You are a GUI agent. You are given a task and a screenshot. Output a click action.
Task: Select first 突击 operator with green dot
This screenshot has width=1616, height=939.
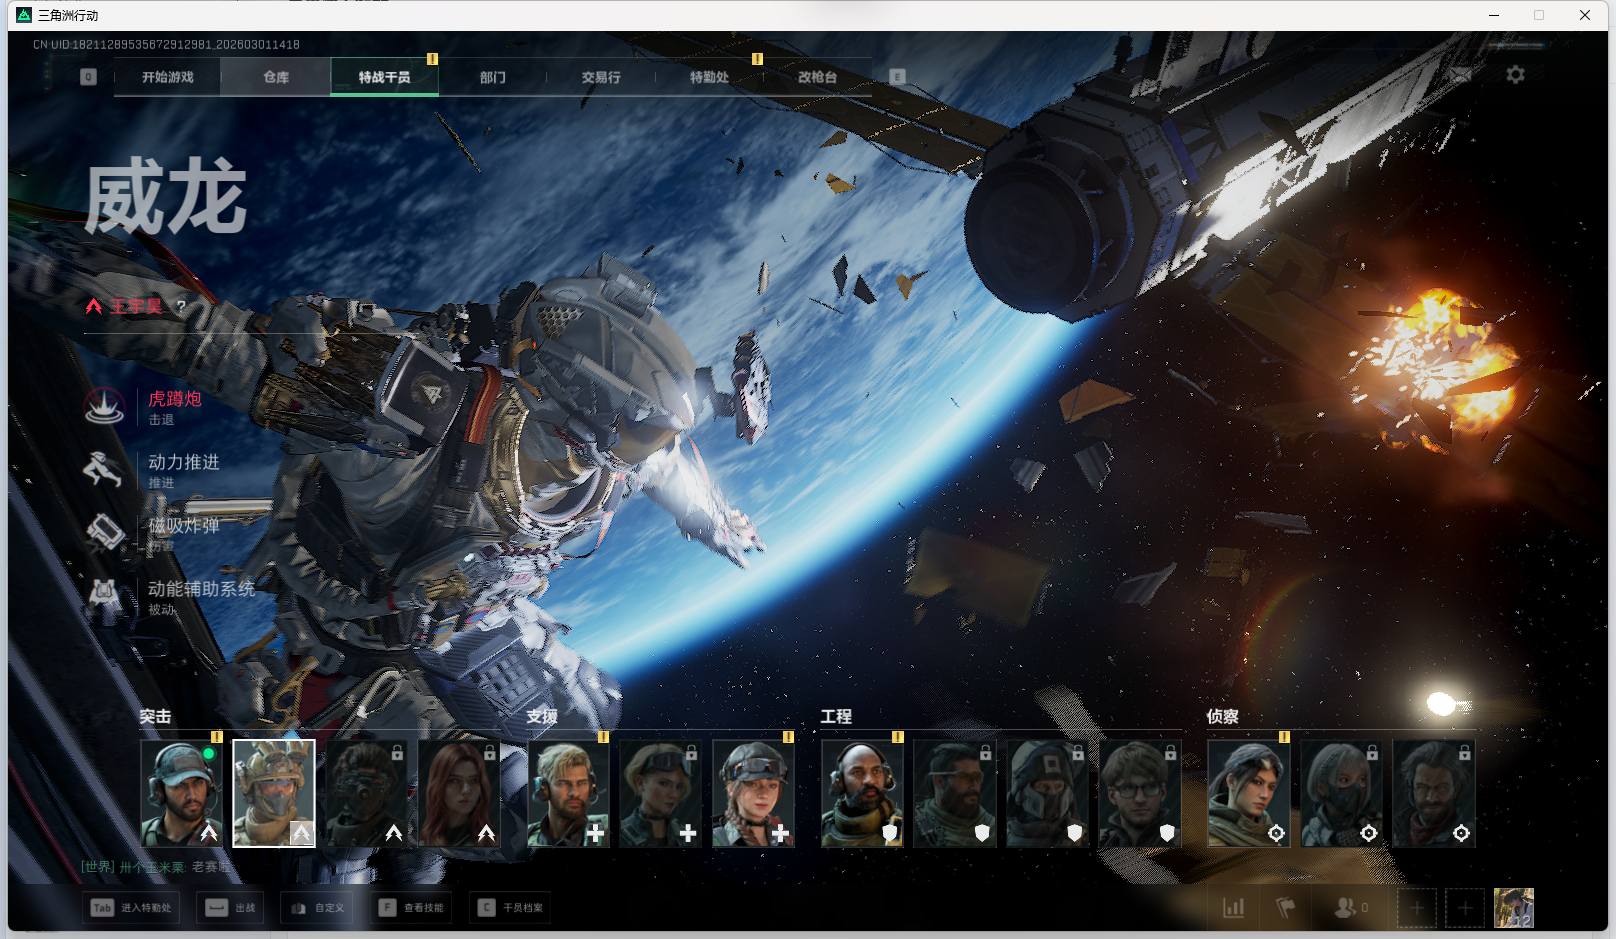click(181, 793)
